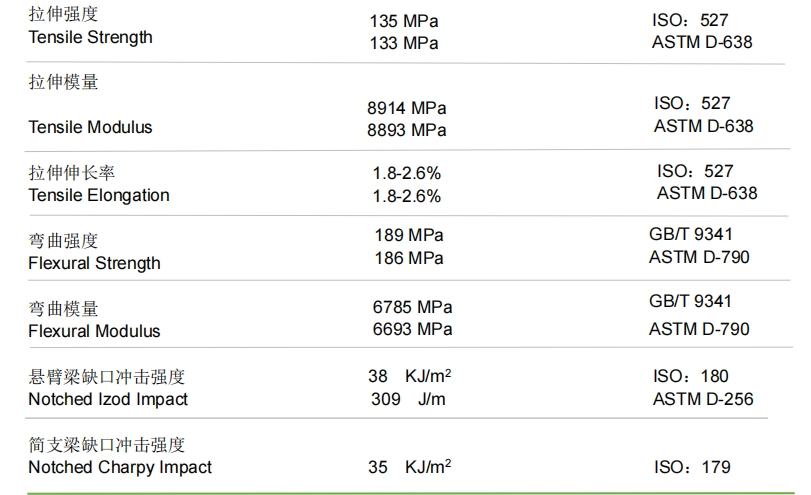The width and height of the screenshot is (811, 495).
Task: Click the Notched Charpy Impact label
Action: [120, 467]
